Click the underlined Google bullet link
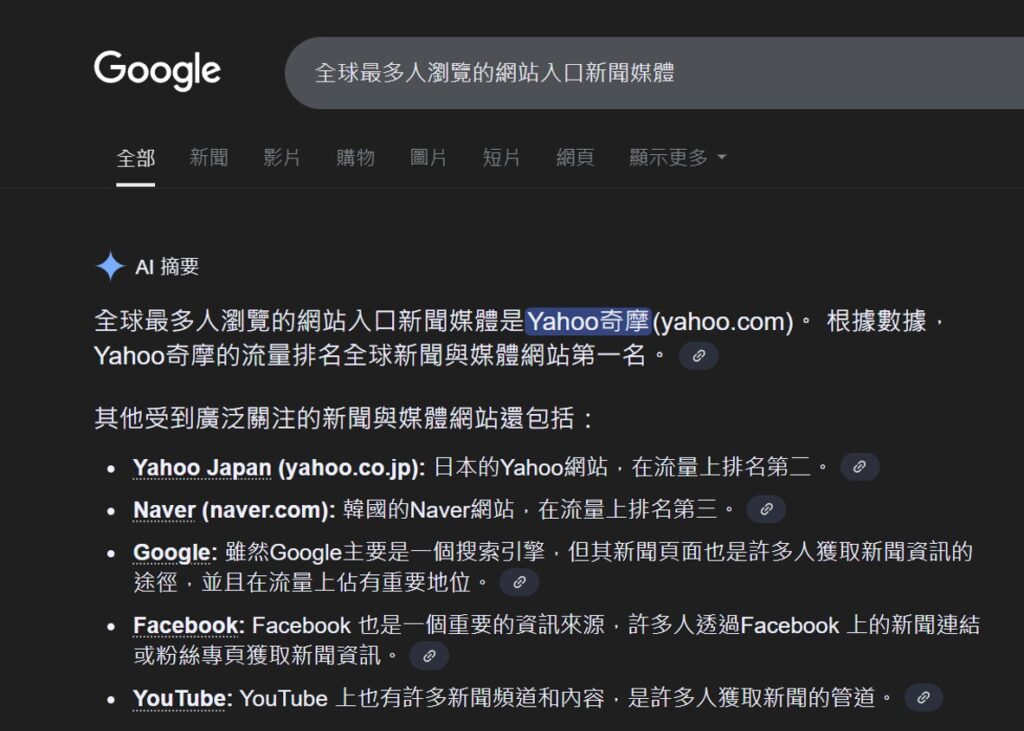 [x=172, y=553]
